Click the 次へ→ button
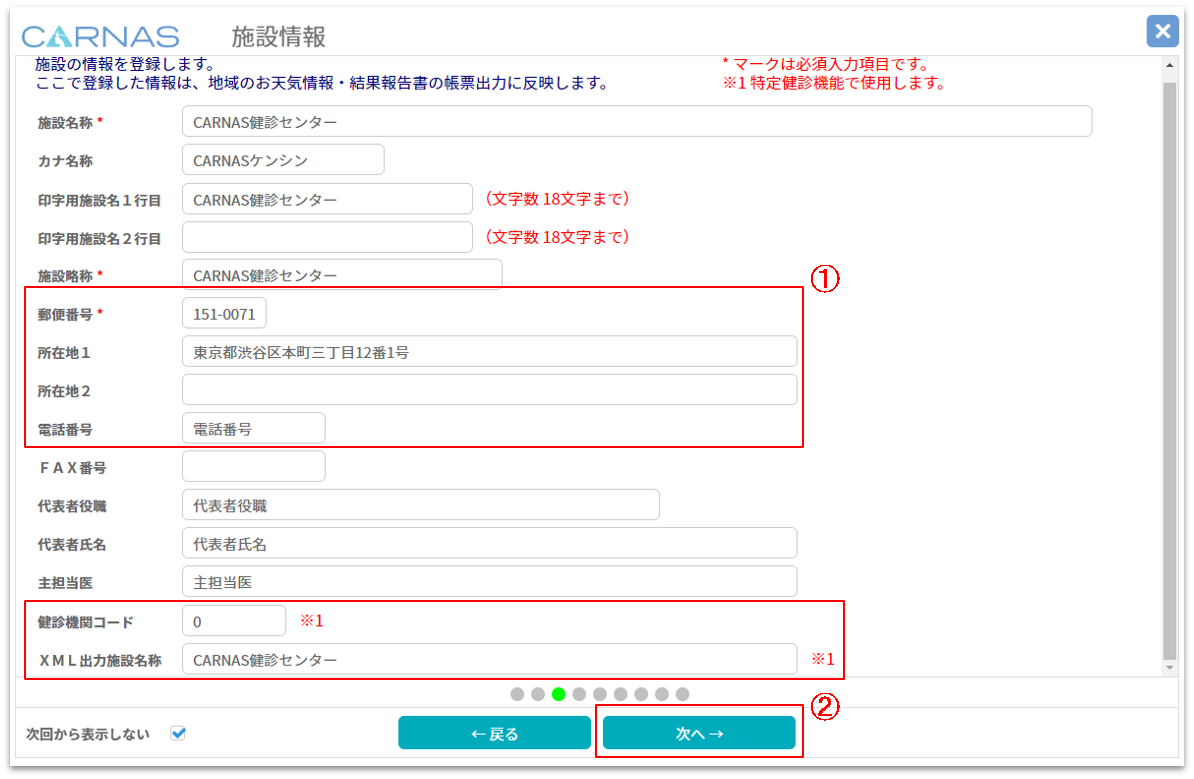 tap(699, 733)
